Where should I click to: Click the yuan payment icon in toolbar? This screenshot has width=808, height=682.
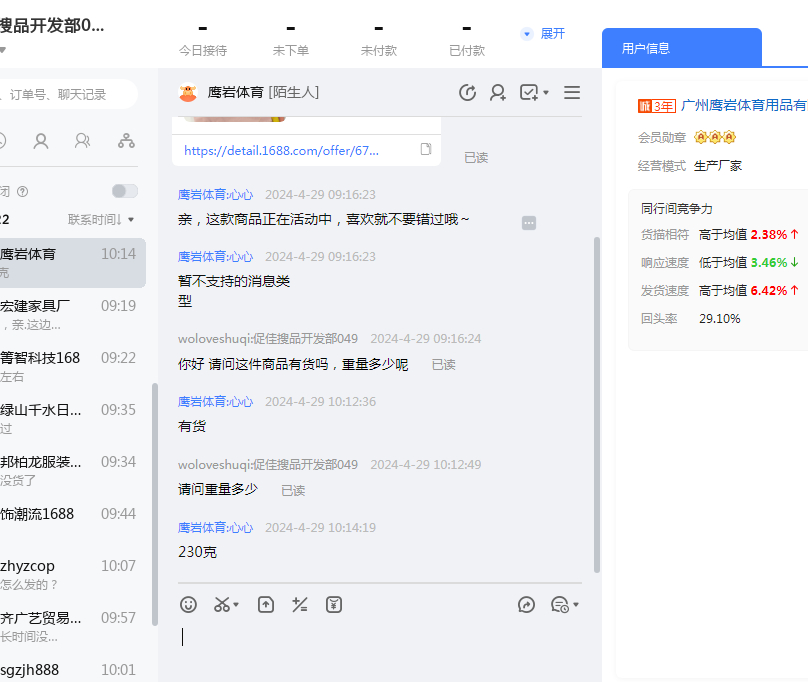coord(334,604)
